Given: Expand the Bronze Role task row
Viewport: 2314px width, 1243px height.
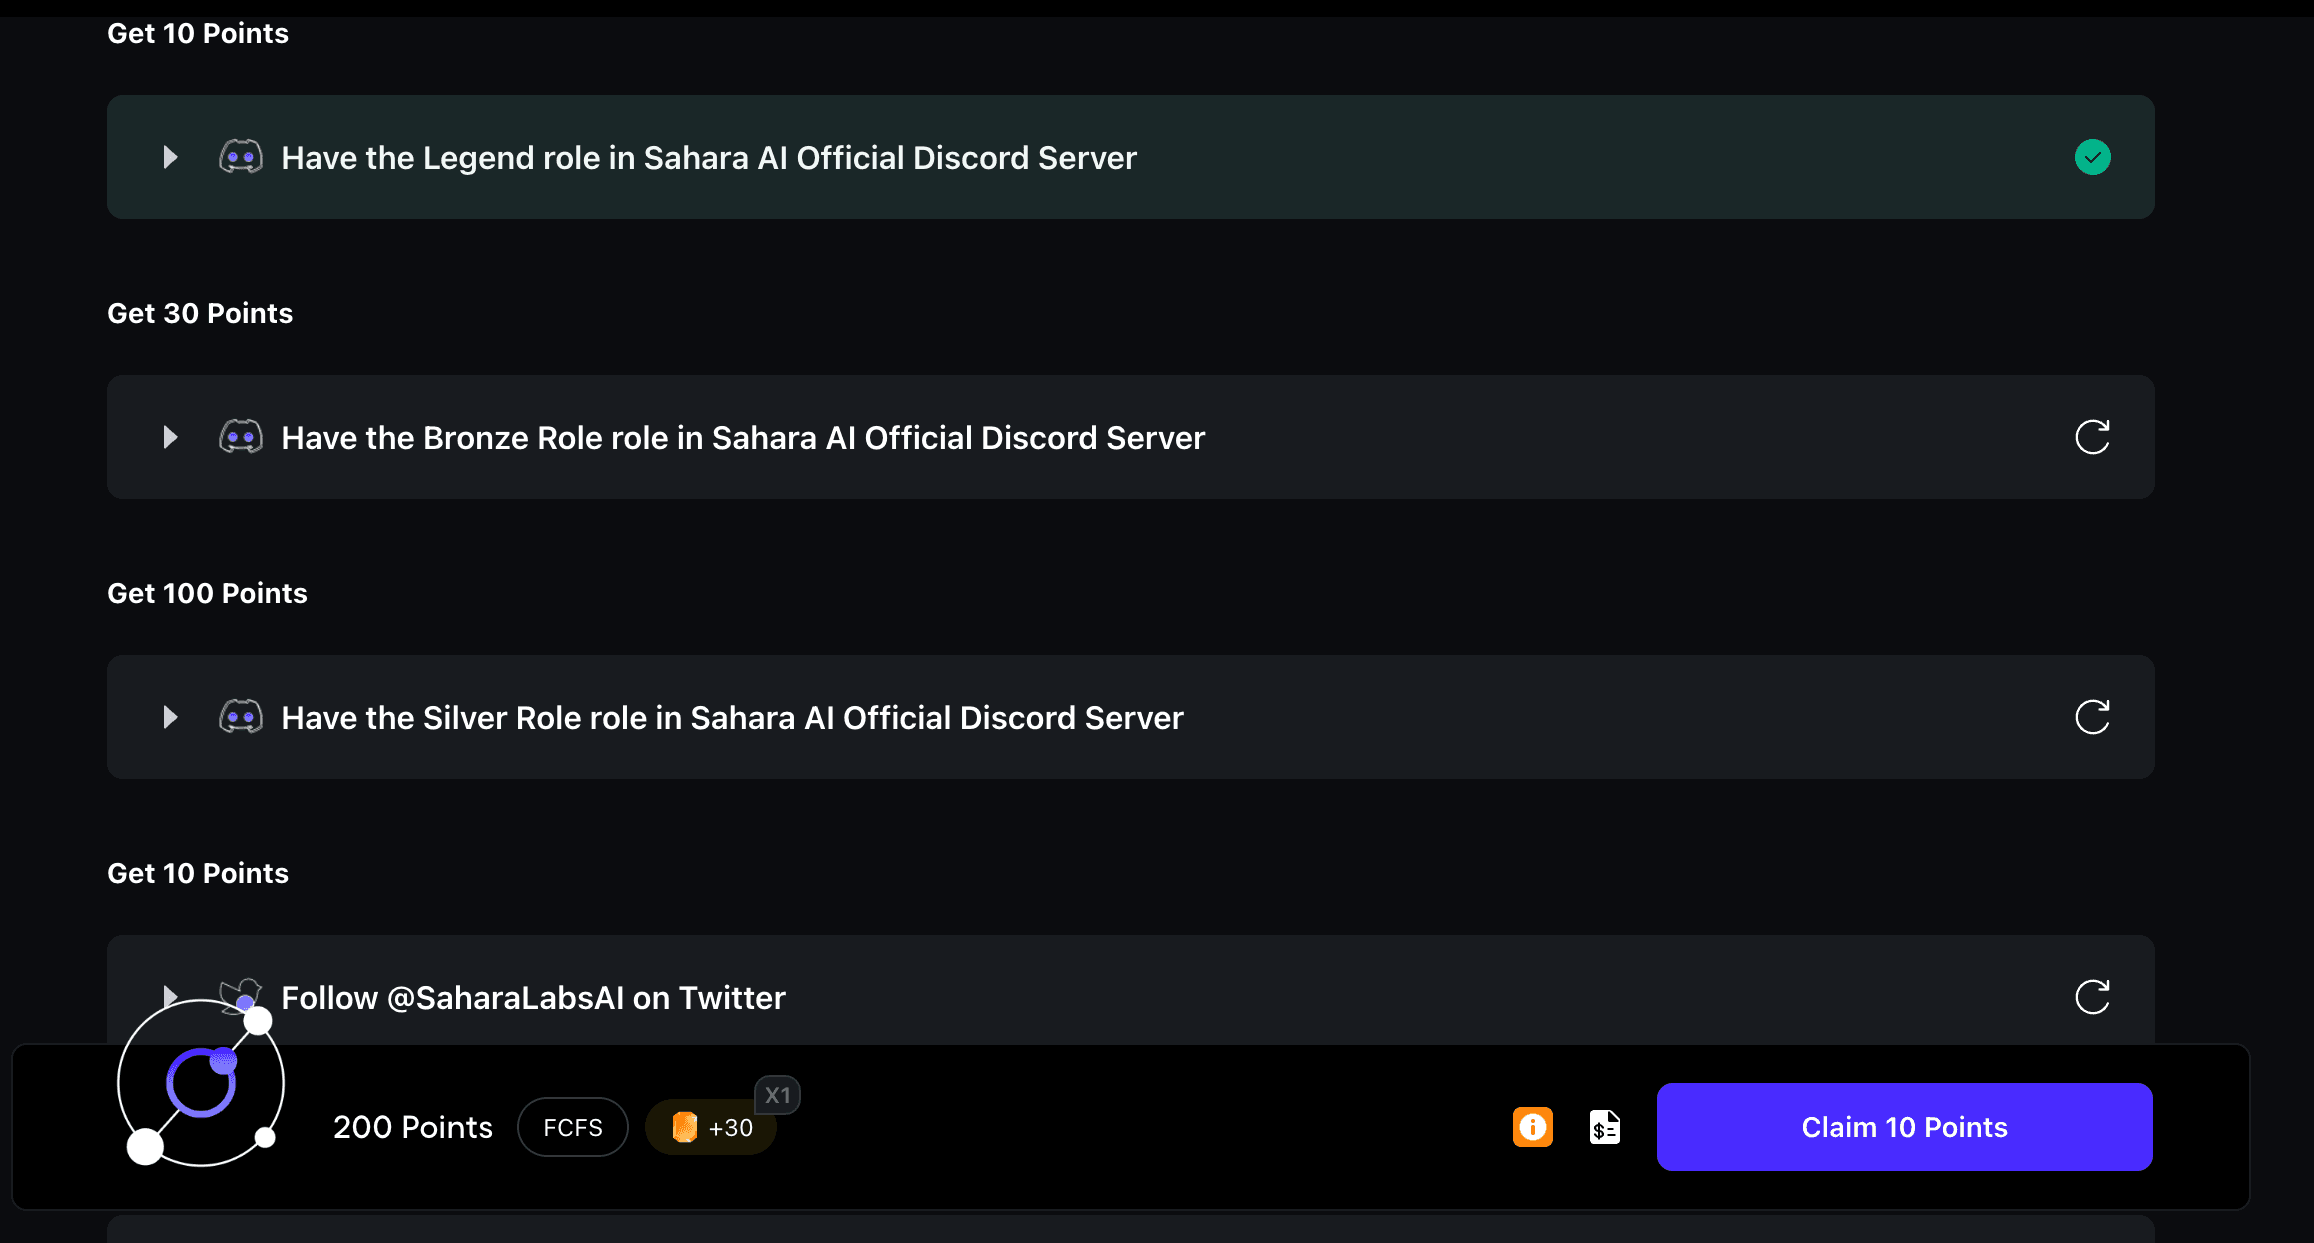Looking at the screenshot, I should click(170, 437).
